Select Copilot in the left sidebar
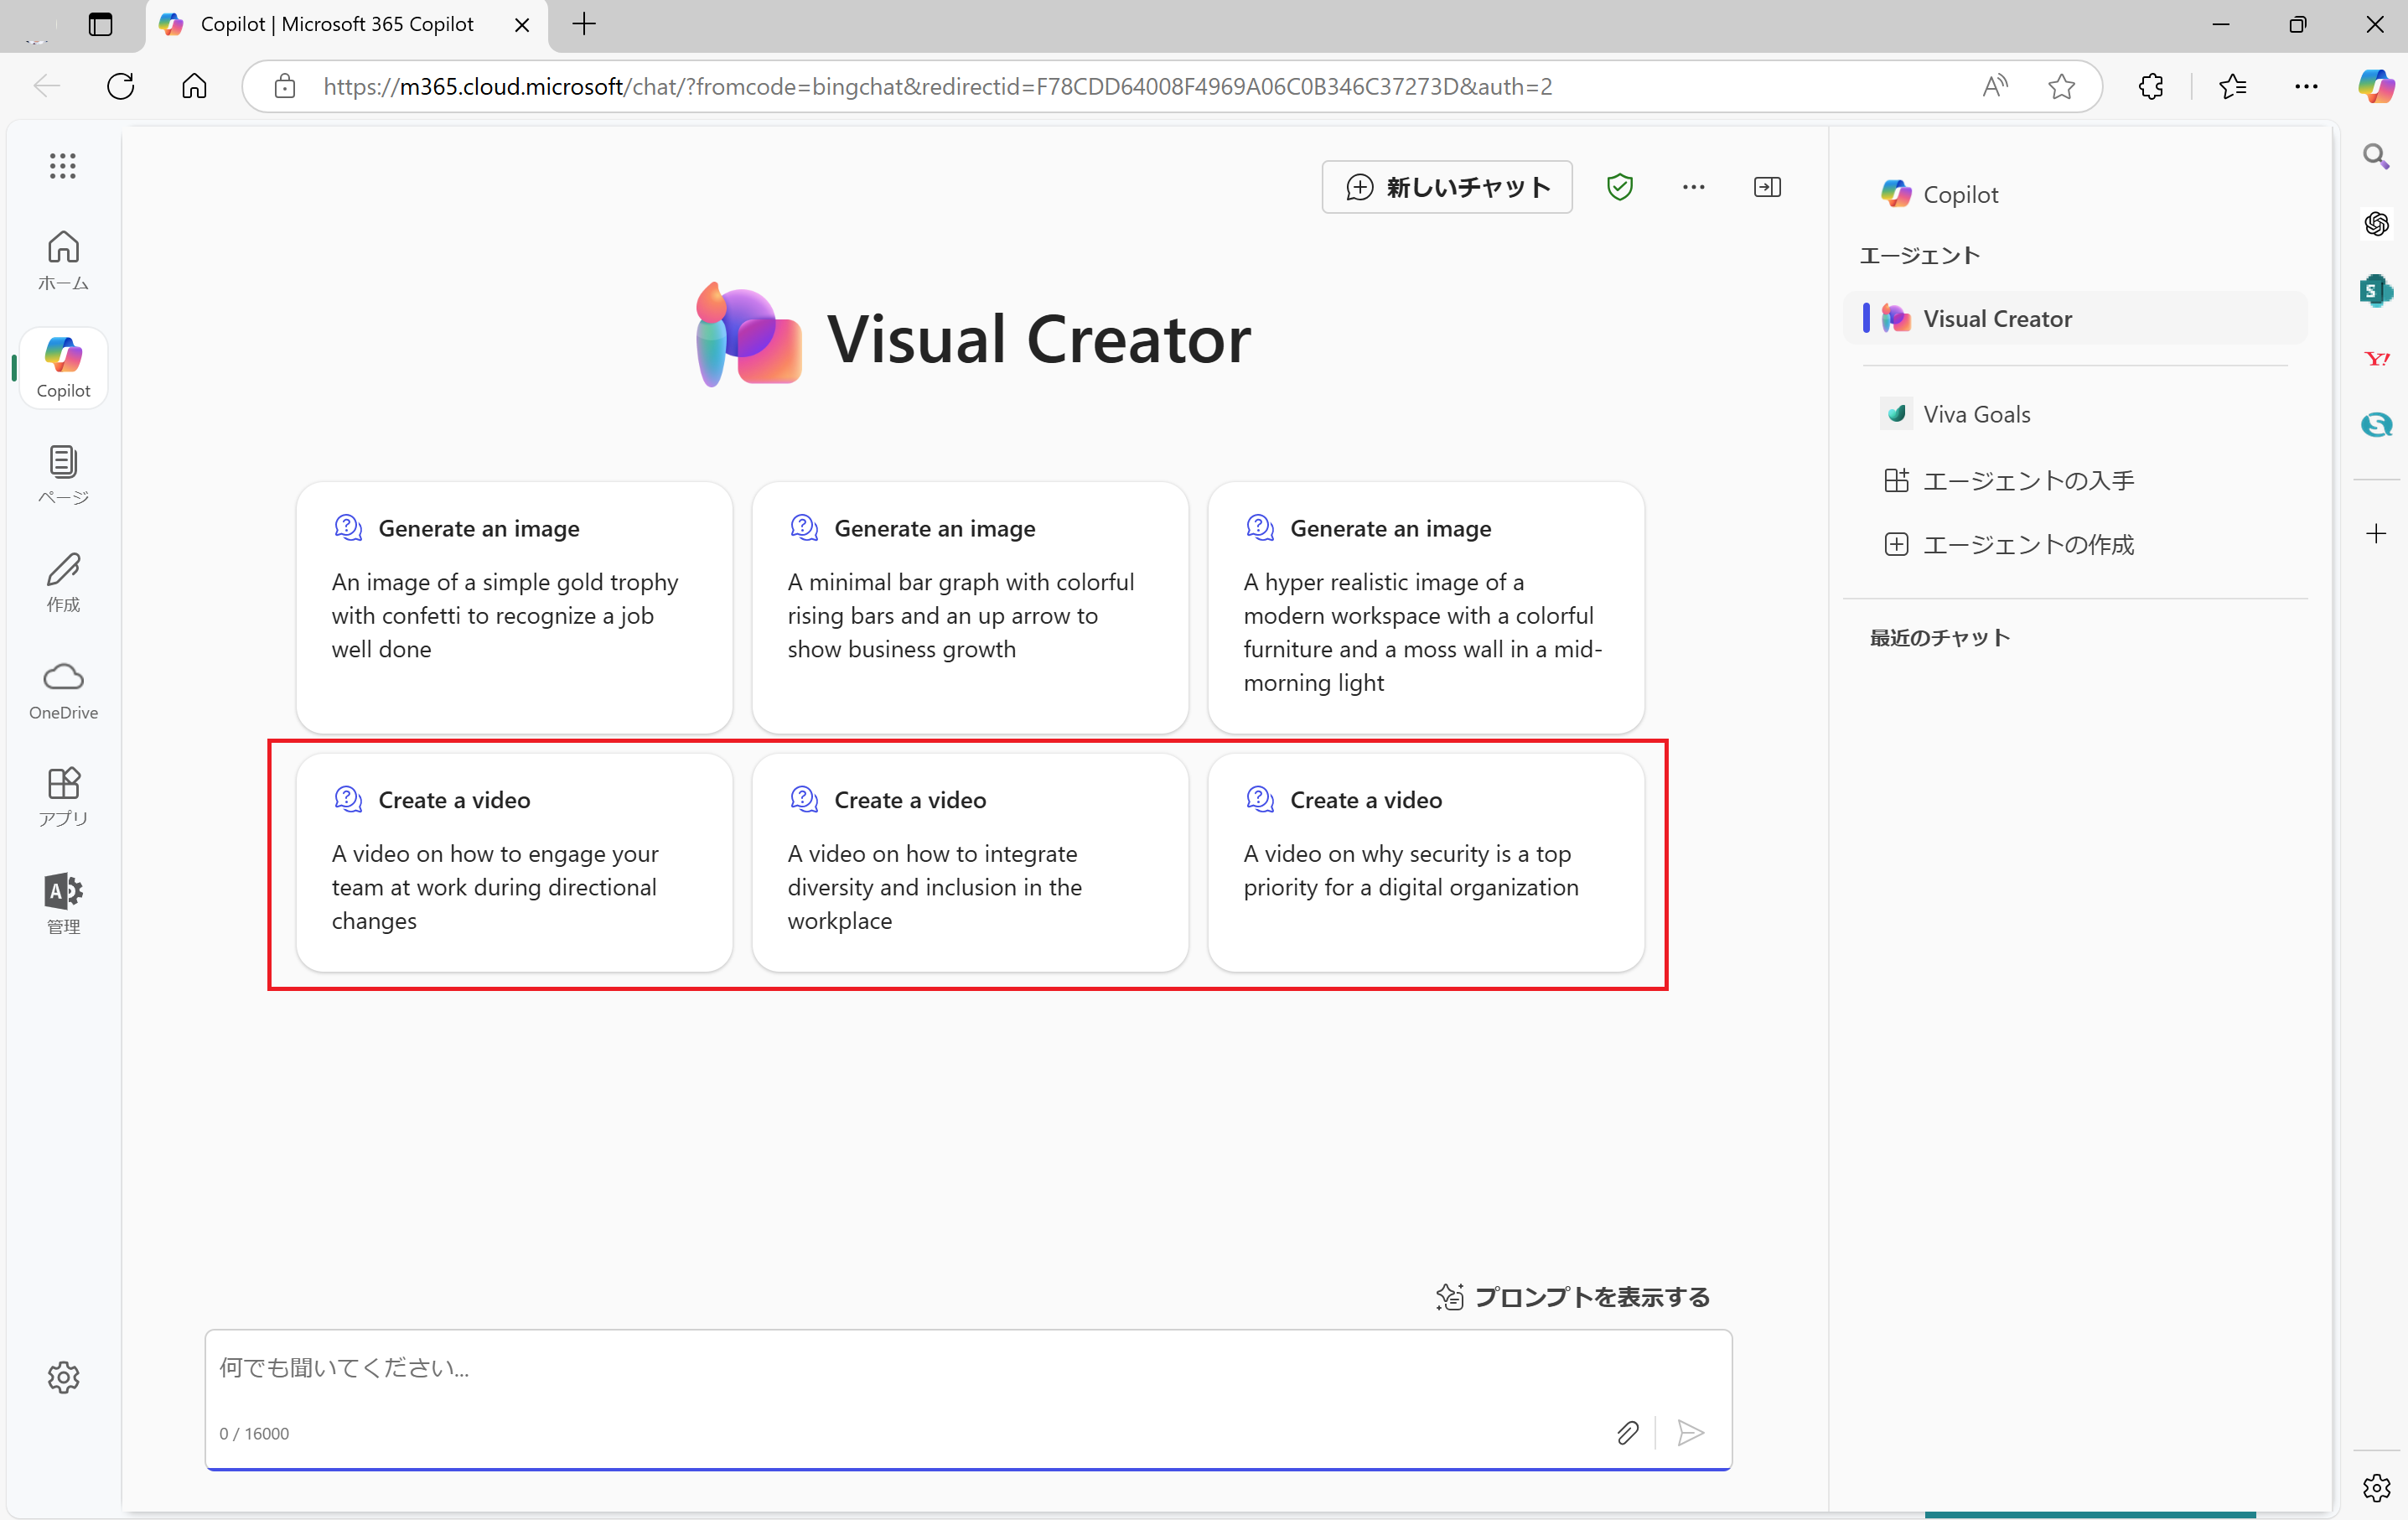The image size is (2408, 1520). pos(63,368)
